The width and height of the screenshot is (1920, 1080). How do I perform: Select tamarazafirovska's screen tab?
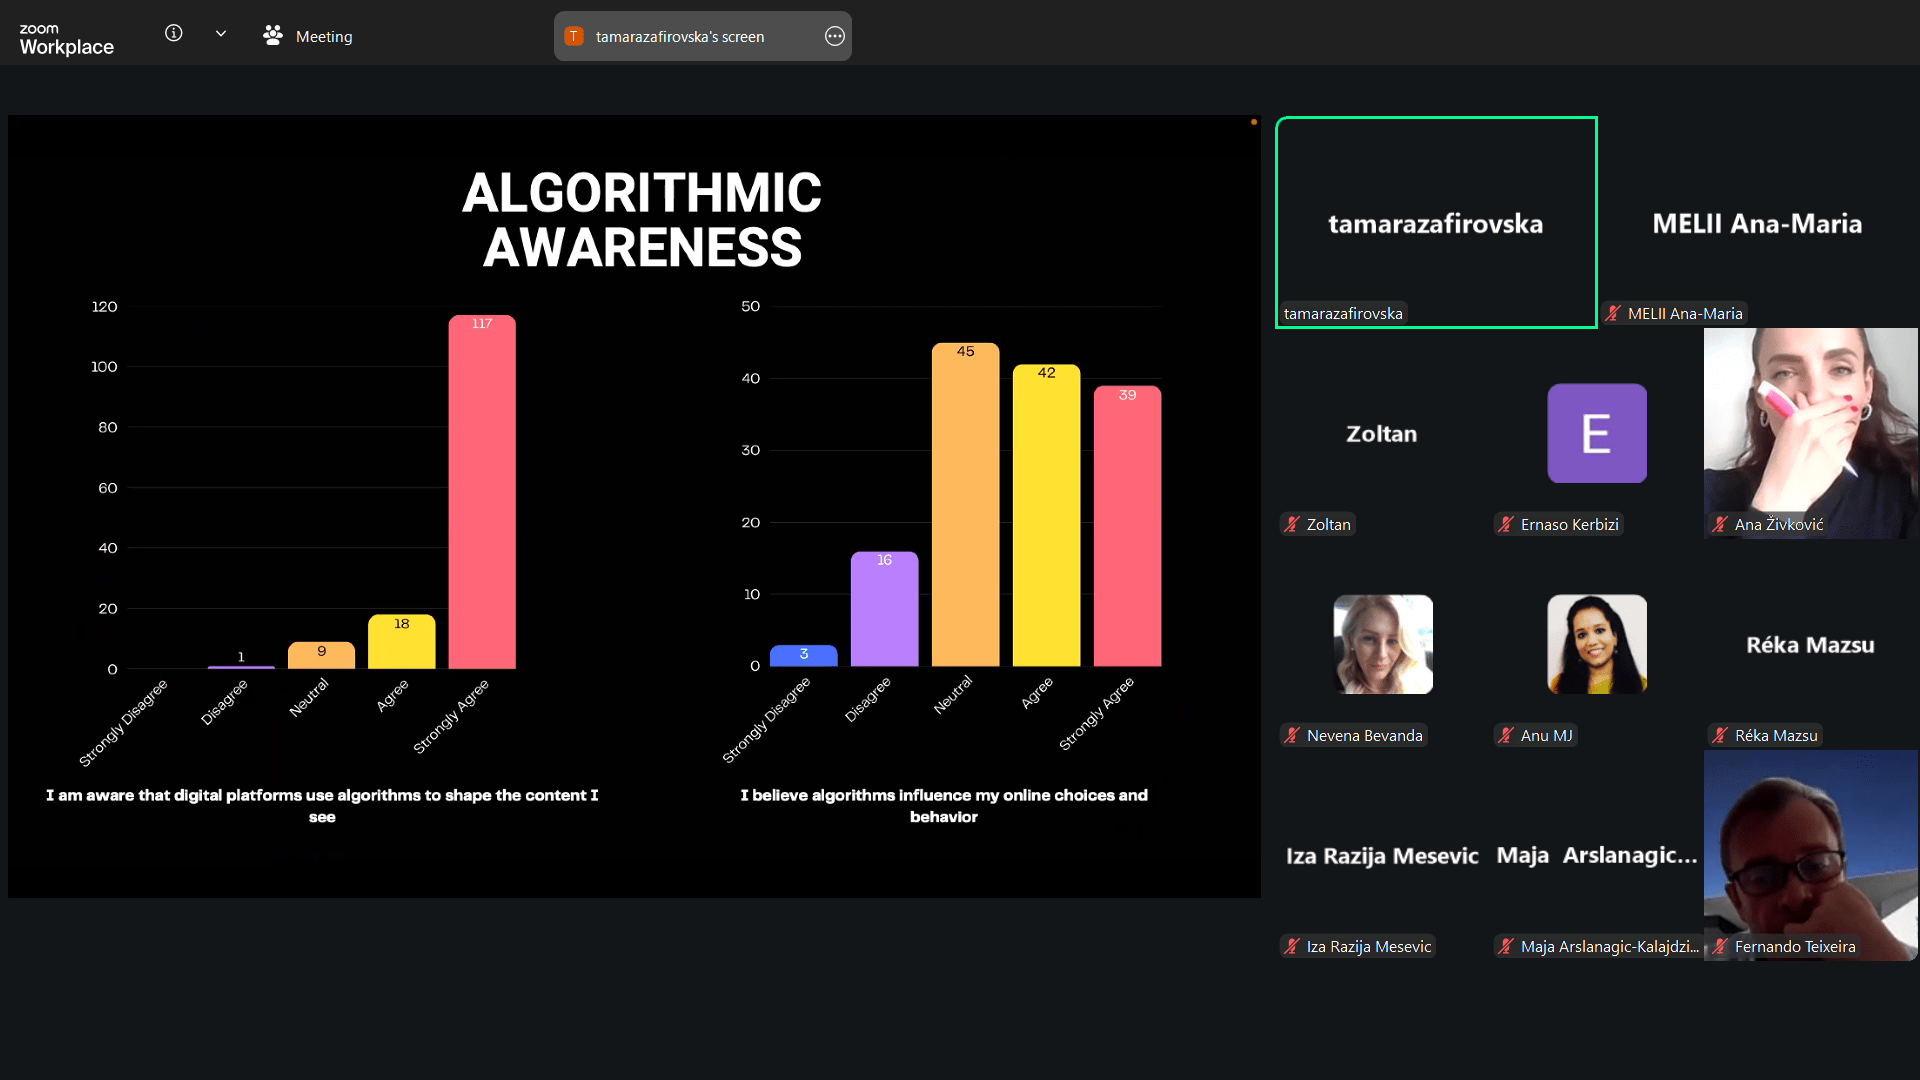coord(680,36)
